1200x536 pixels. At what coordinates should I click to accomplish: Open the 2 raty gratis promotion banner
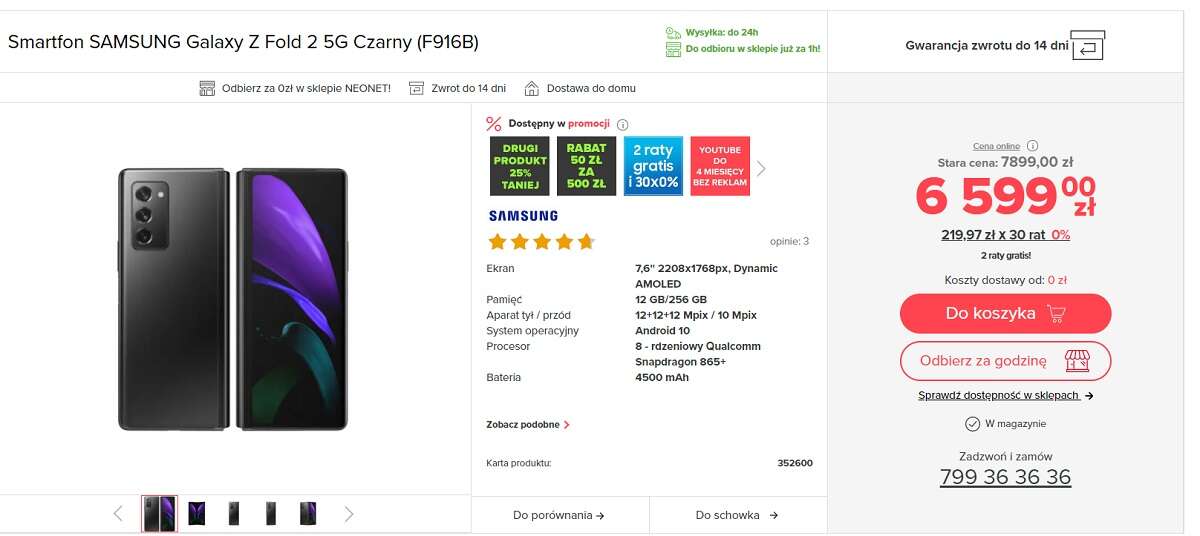pos(653,166)
